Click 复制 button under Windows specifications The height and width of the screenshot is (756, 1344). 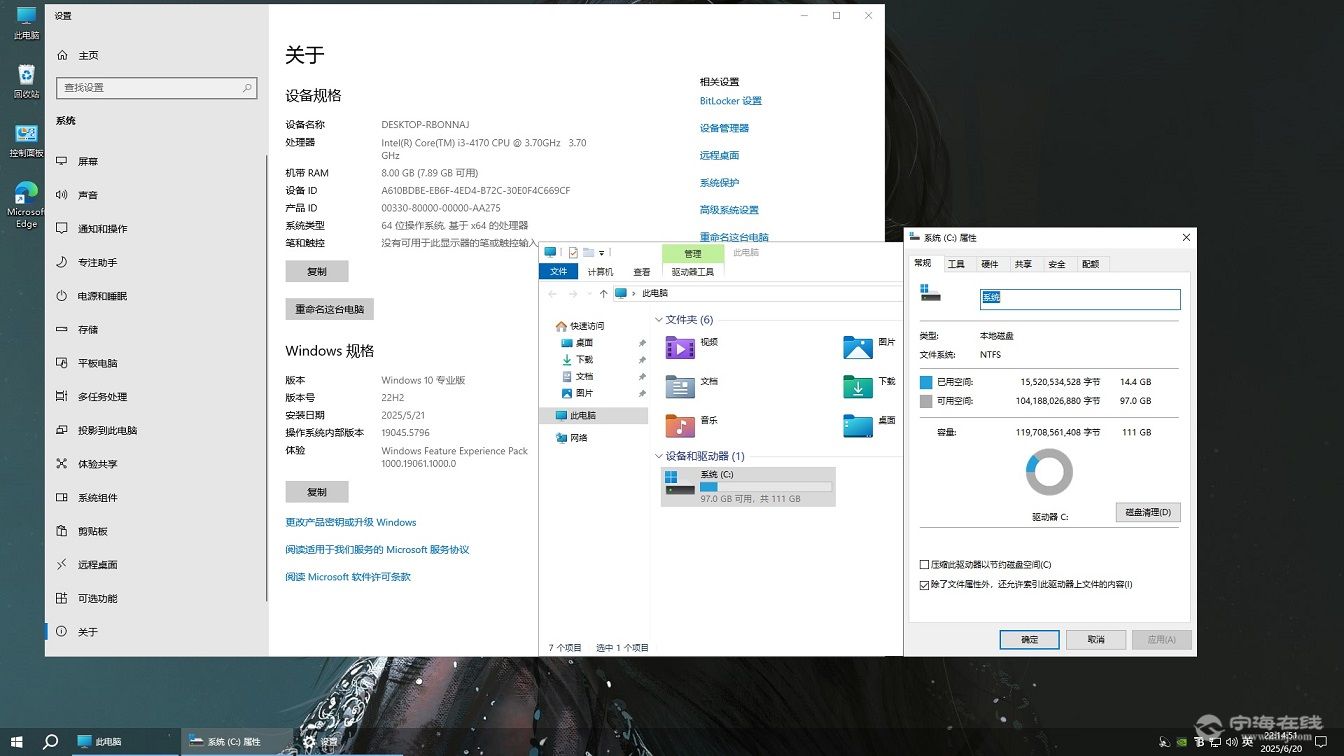(x=317, y=491)
